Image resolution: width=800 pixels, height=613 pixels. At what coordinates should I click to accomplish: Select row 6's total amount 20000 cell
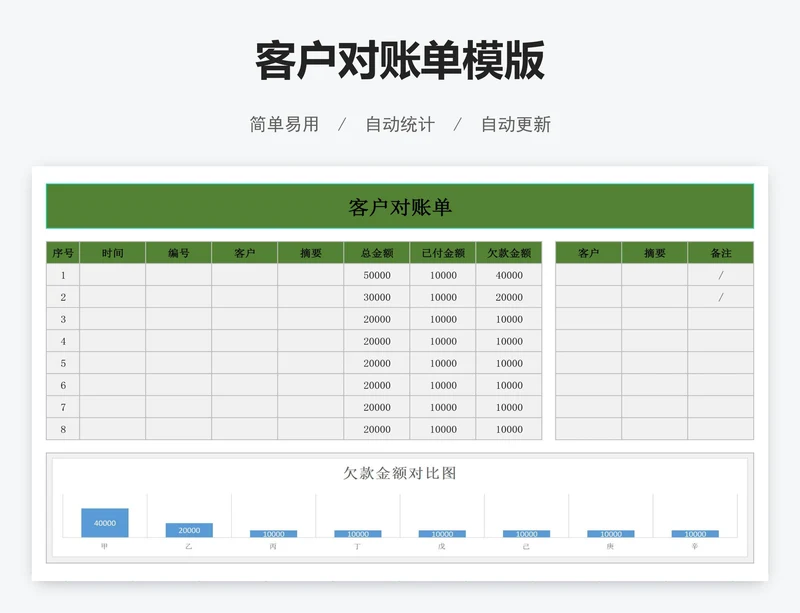(x=377, y=385)
